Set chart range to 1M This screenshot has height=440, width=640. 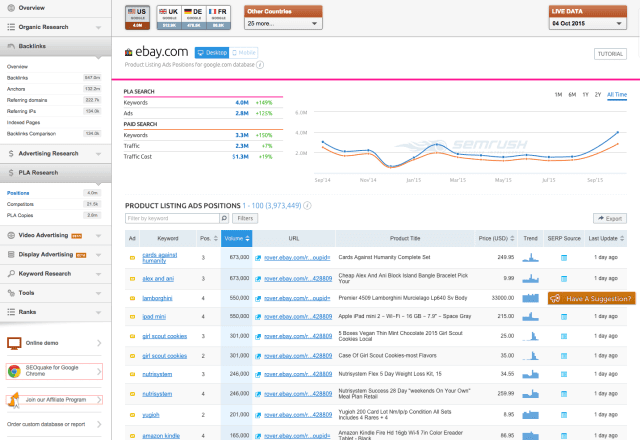pyautogui.click(x=558, y=95)
